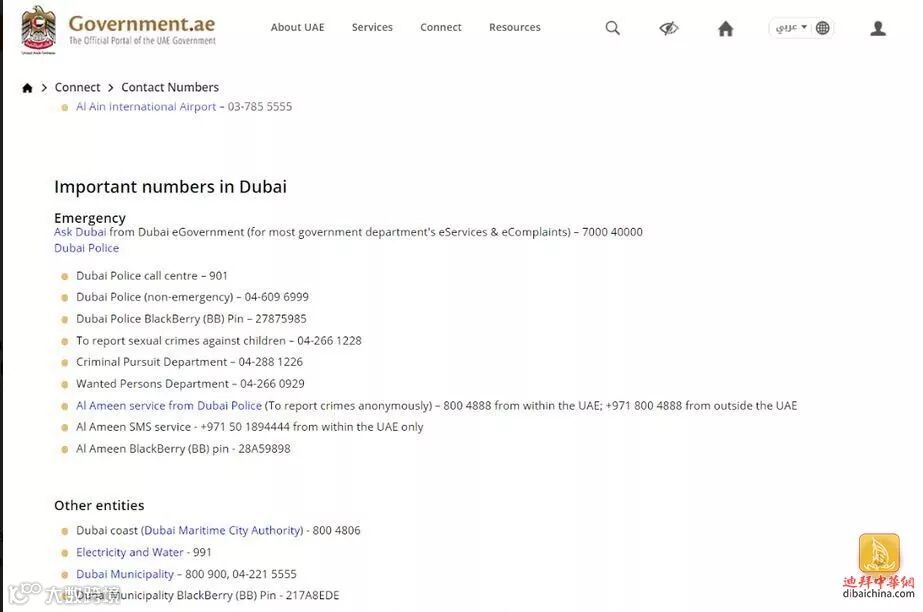Viewport: 923px width, 612px height.
Task: Toggle the accessibility eye icon
Action: click(x=669, y=28)
